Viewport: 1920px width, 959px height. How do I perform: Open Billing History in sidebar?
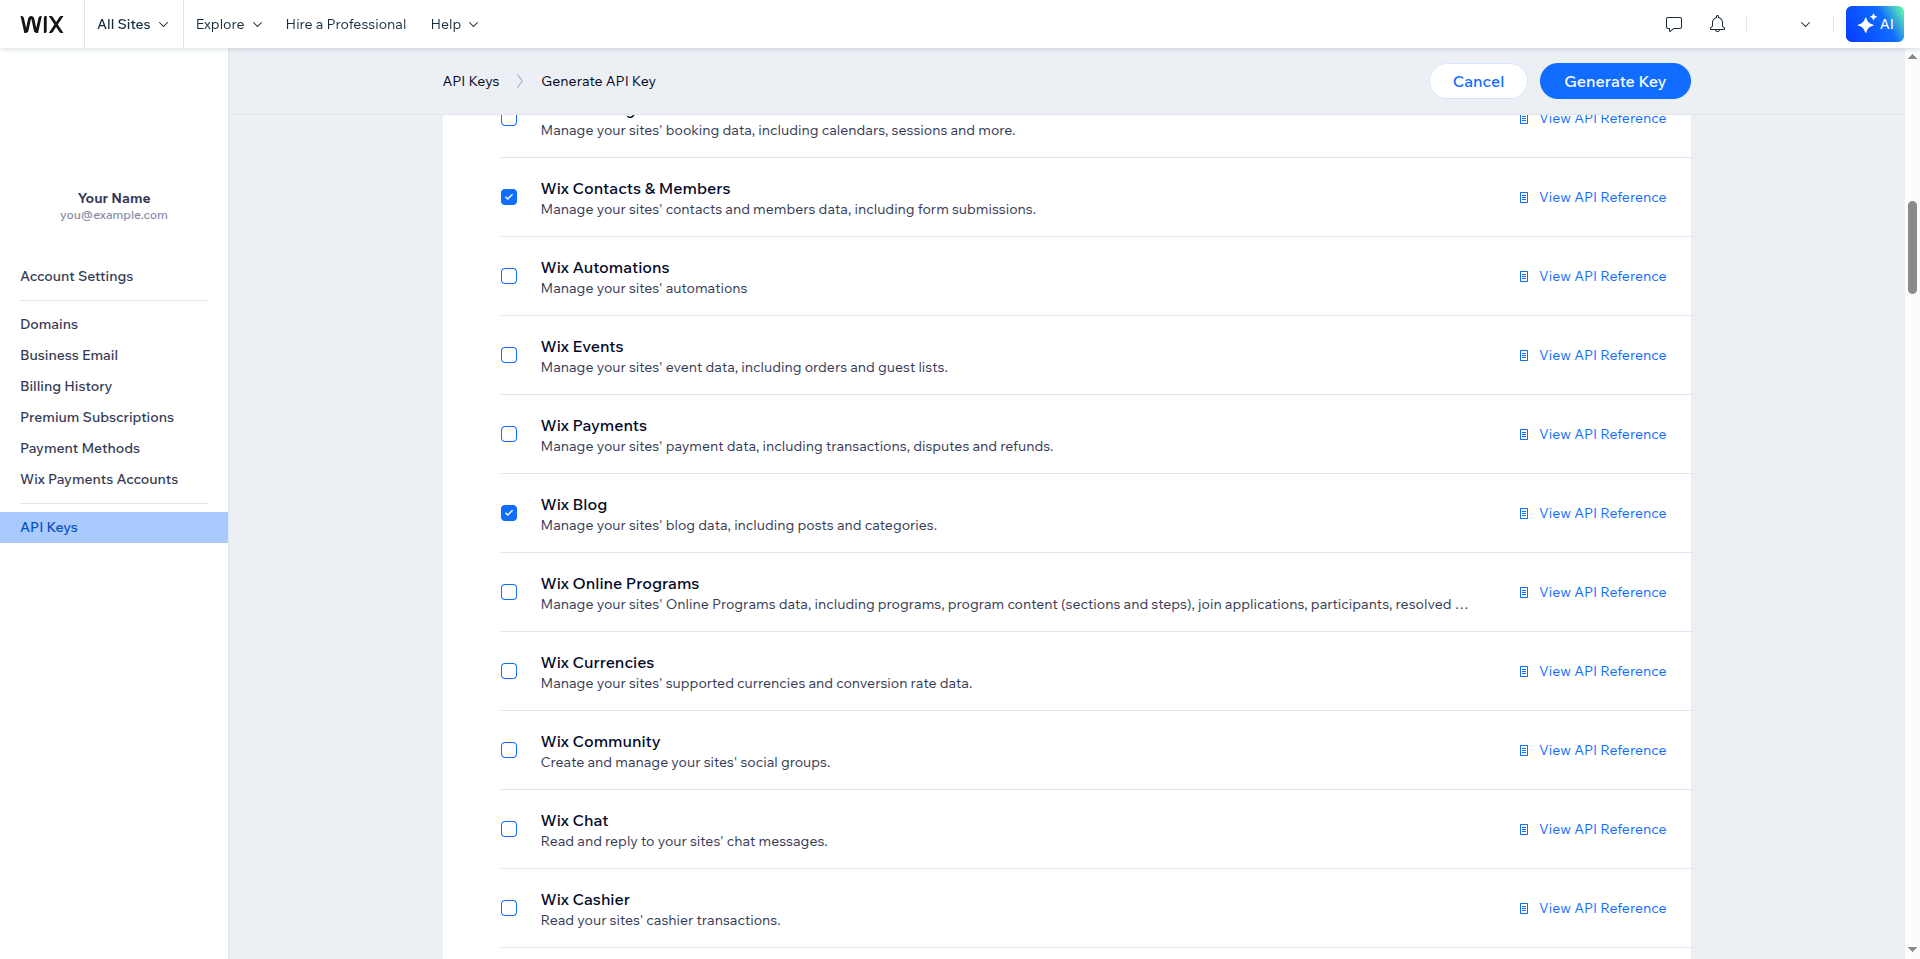(66, 386)
